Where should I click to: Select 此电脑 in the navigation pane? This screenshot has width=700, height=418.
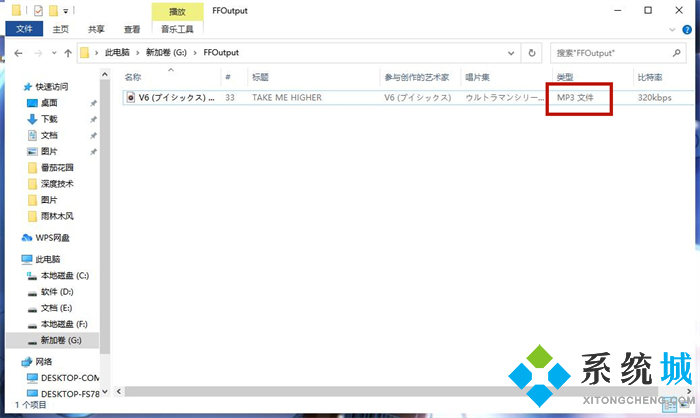(x=48, y=259)
